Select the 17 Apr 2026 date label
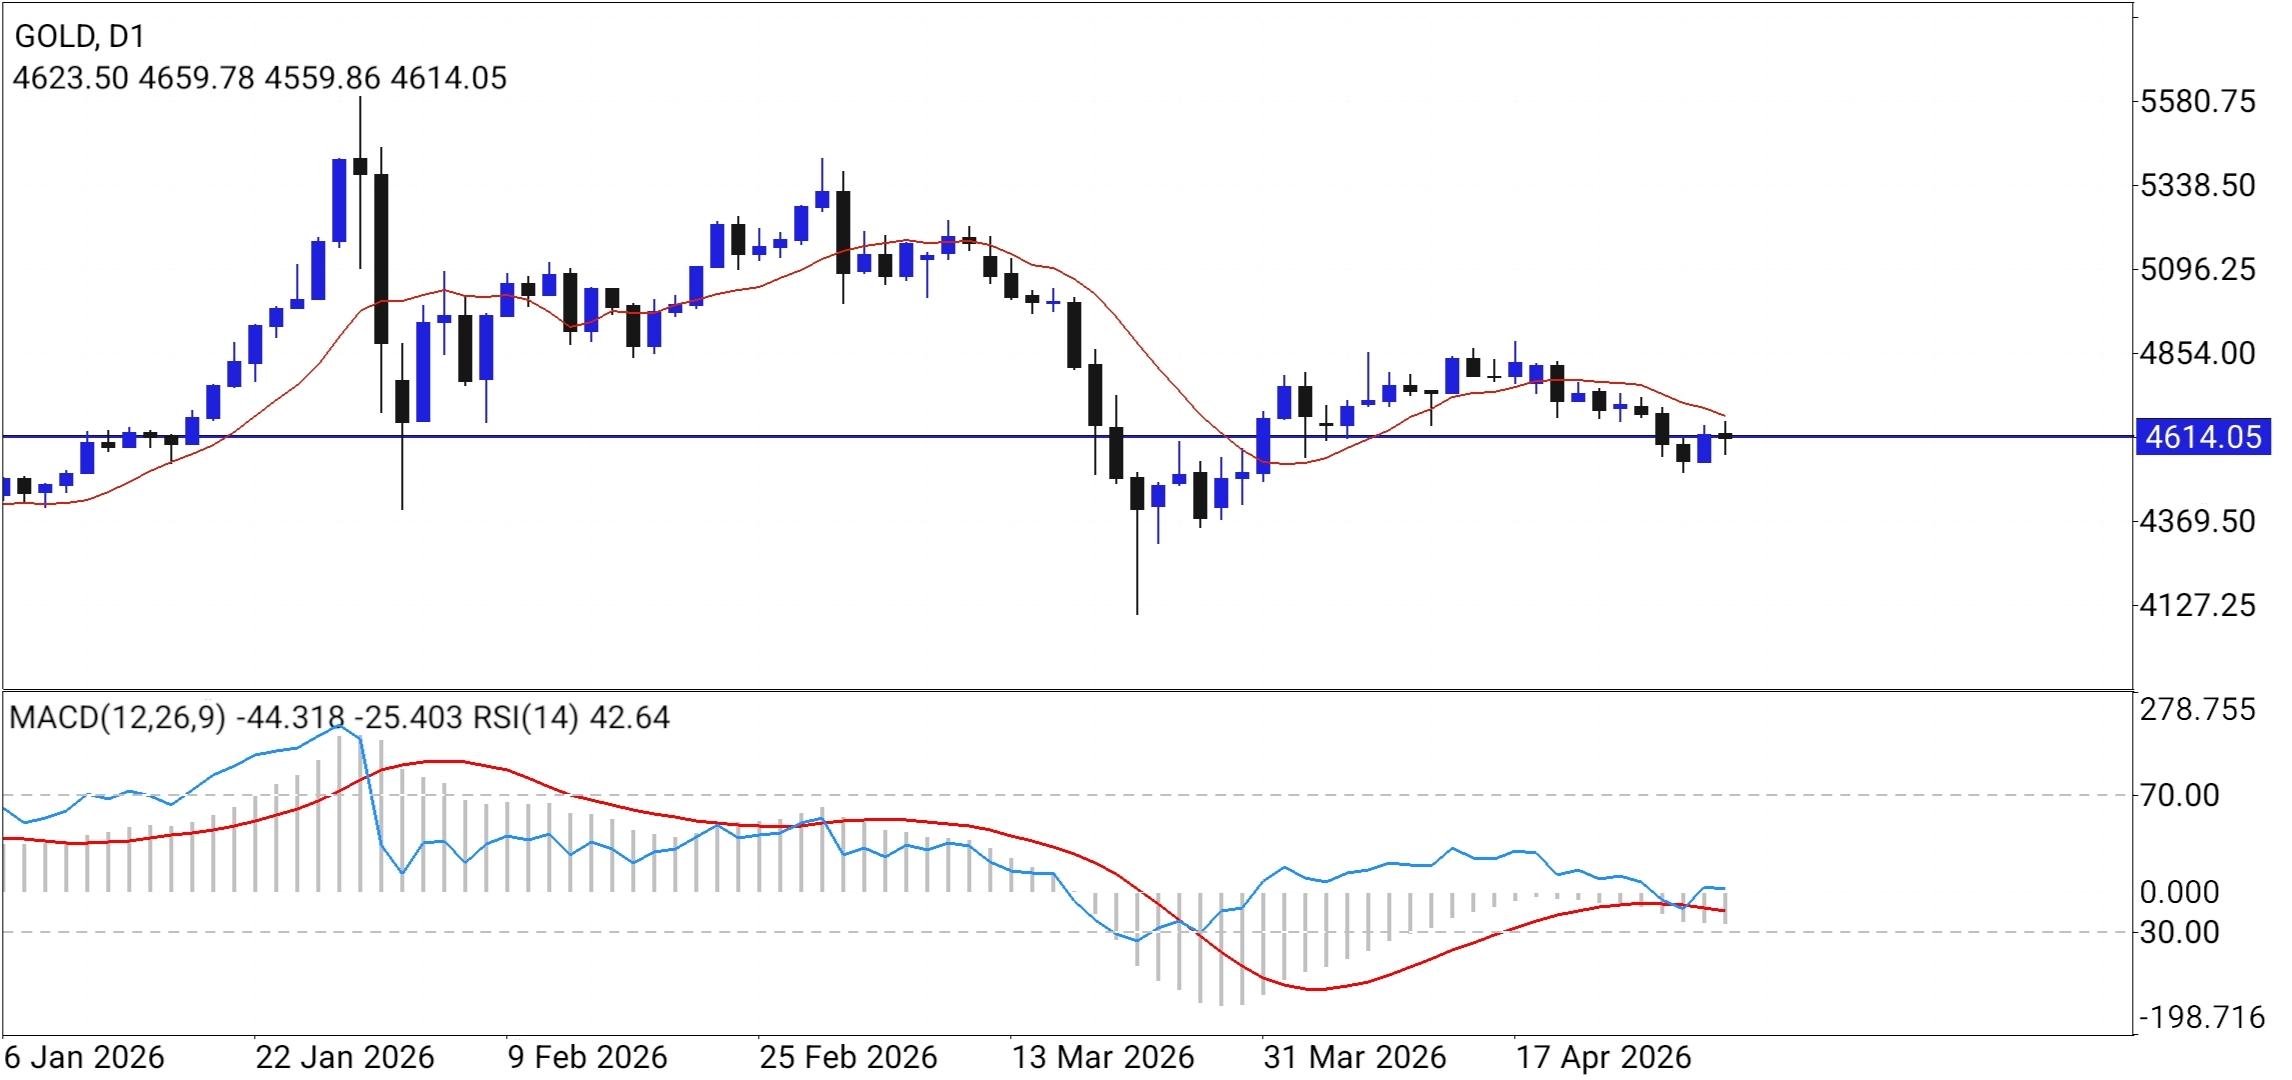The height and width of the screenshot is (1080, 2292). tap(1604, 1057)
